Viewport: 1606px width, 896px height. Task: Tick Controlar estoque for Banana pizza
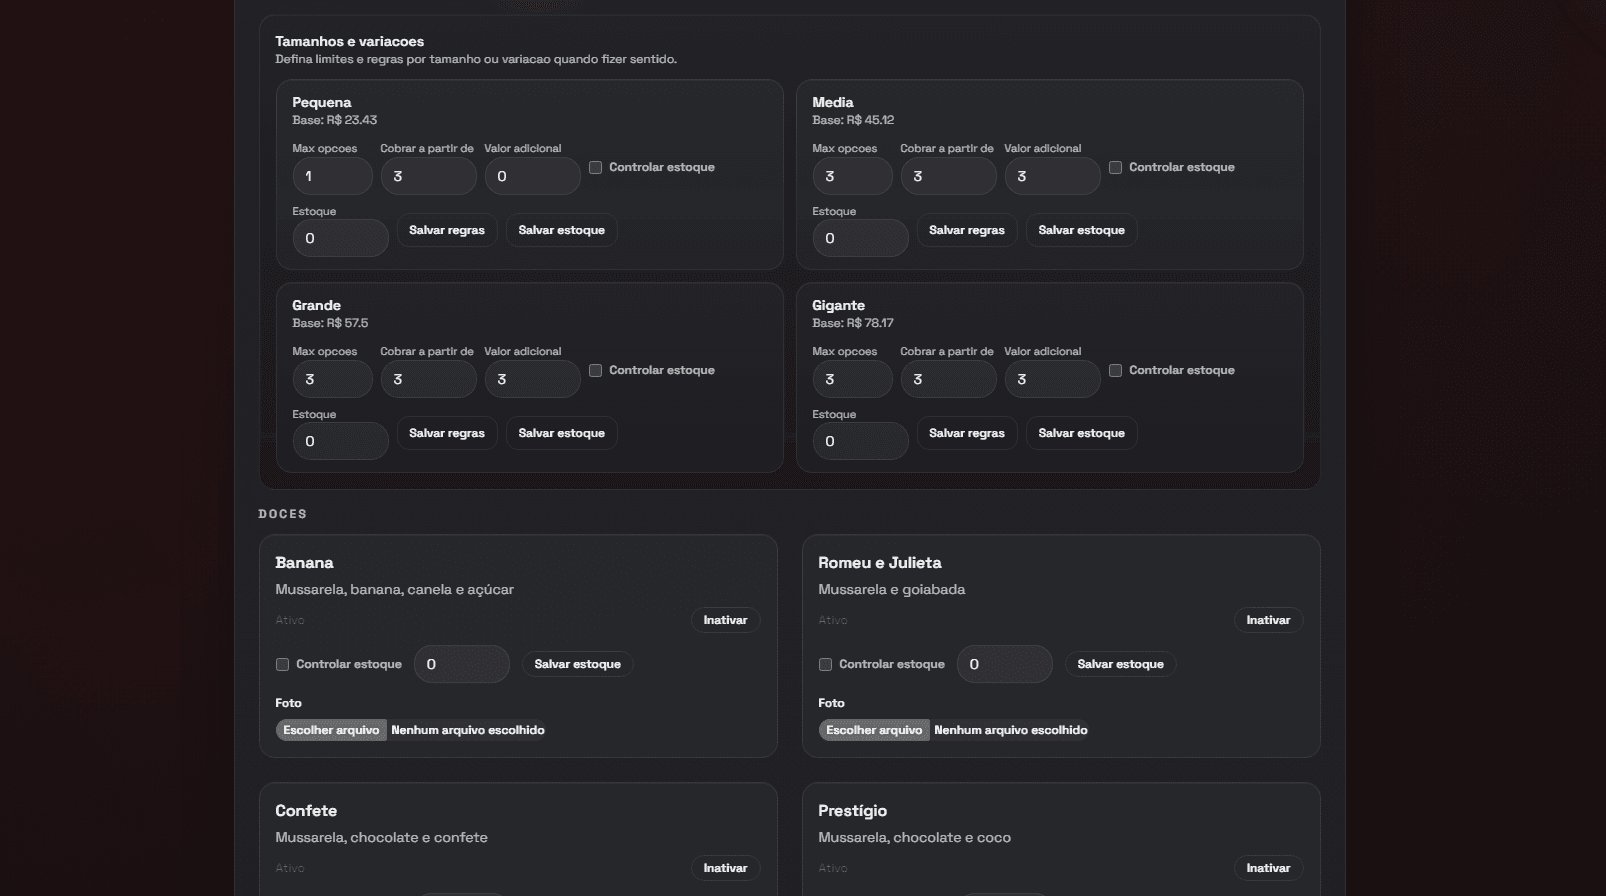(282, 665)
